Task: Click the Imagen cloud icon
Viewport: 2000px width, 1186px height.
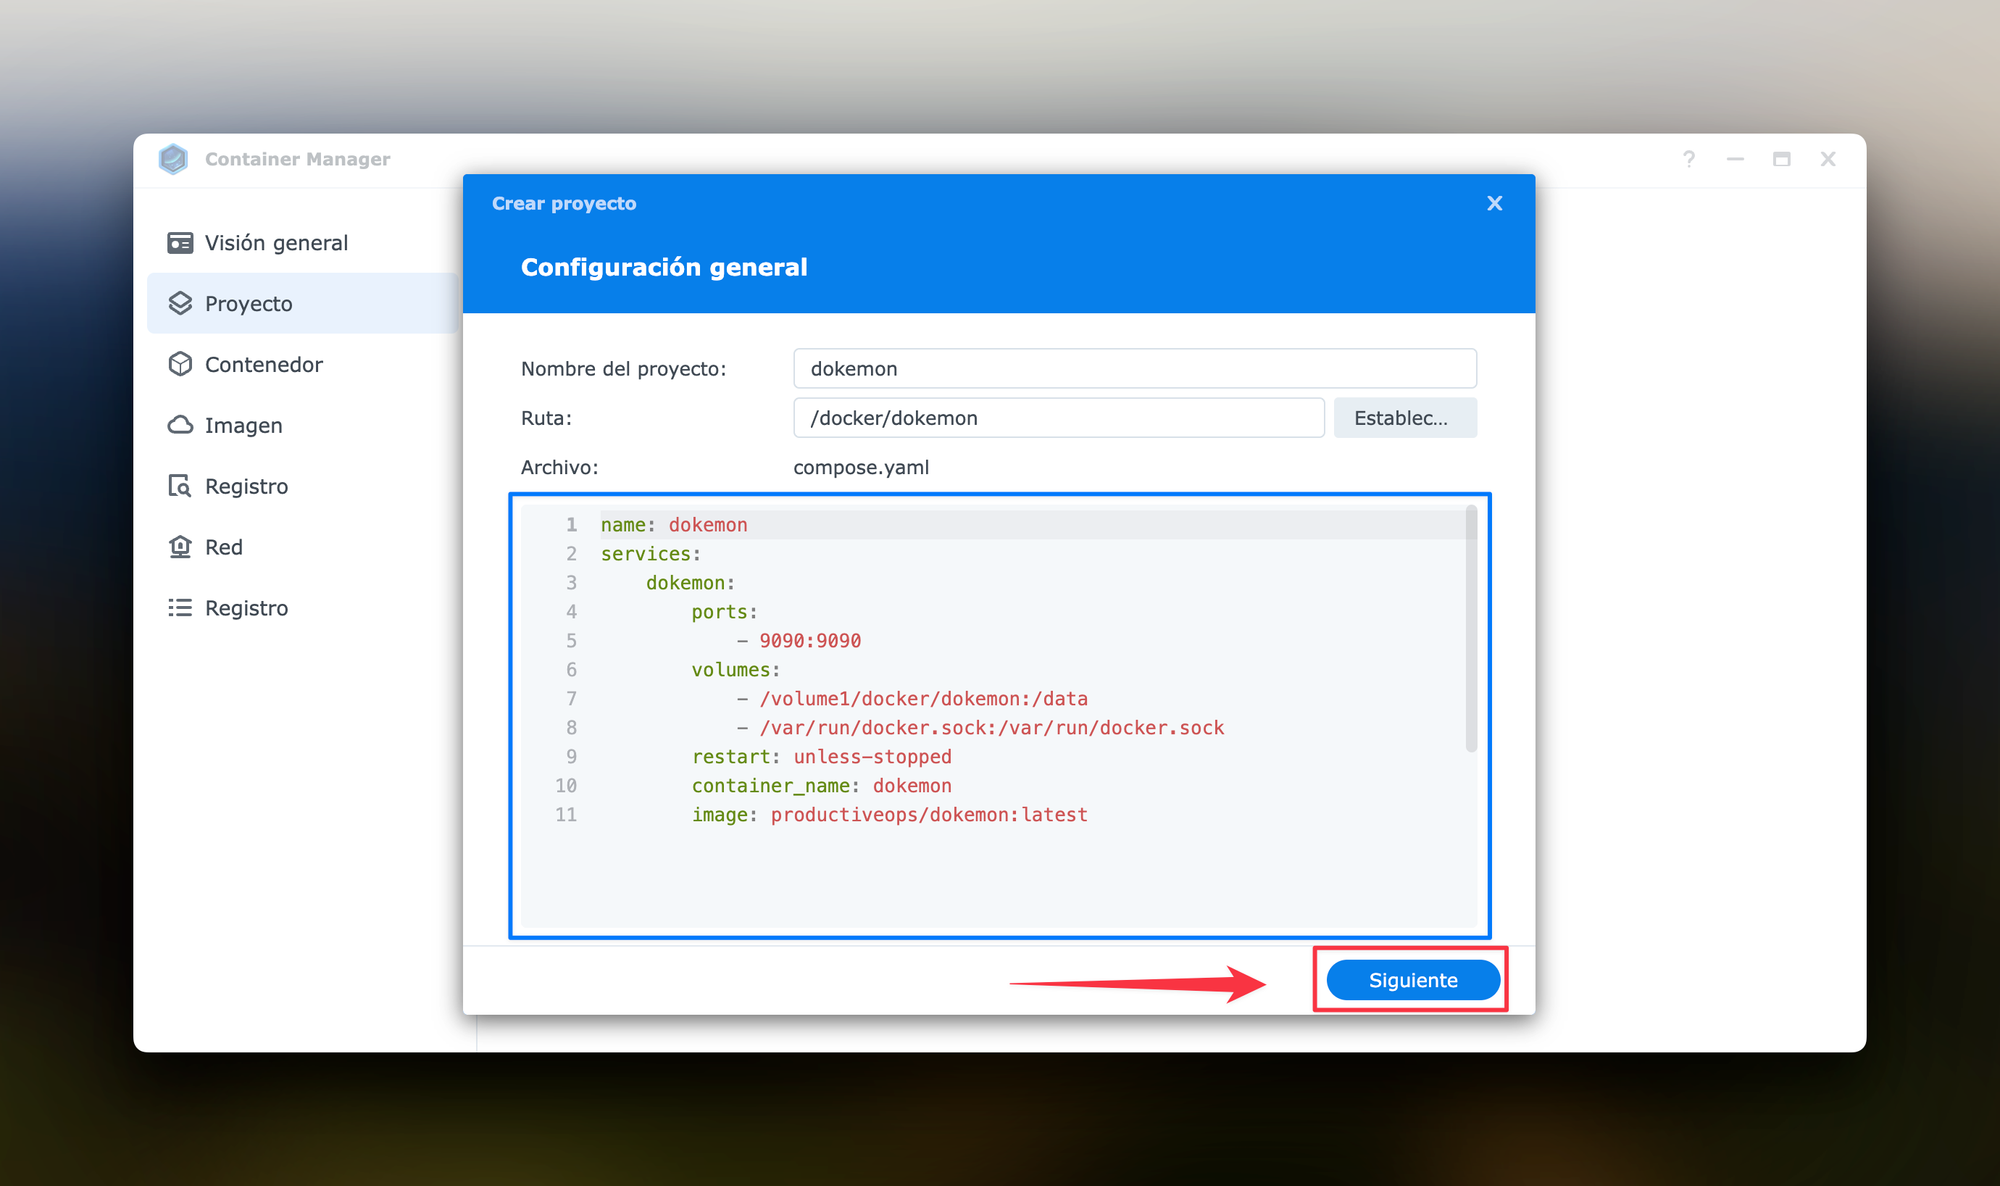Action: 180,425
